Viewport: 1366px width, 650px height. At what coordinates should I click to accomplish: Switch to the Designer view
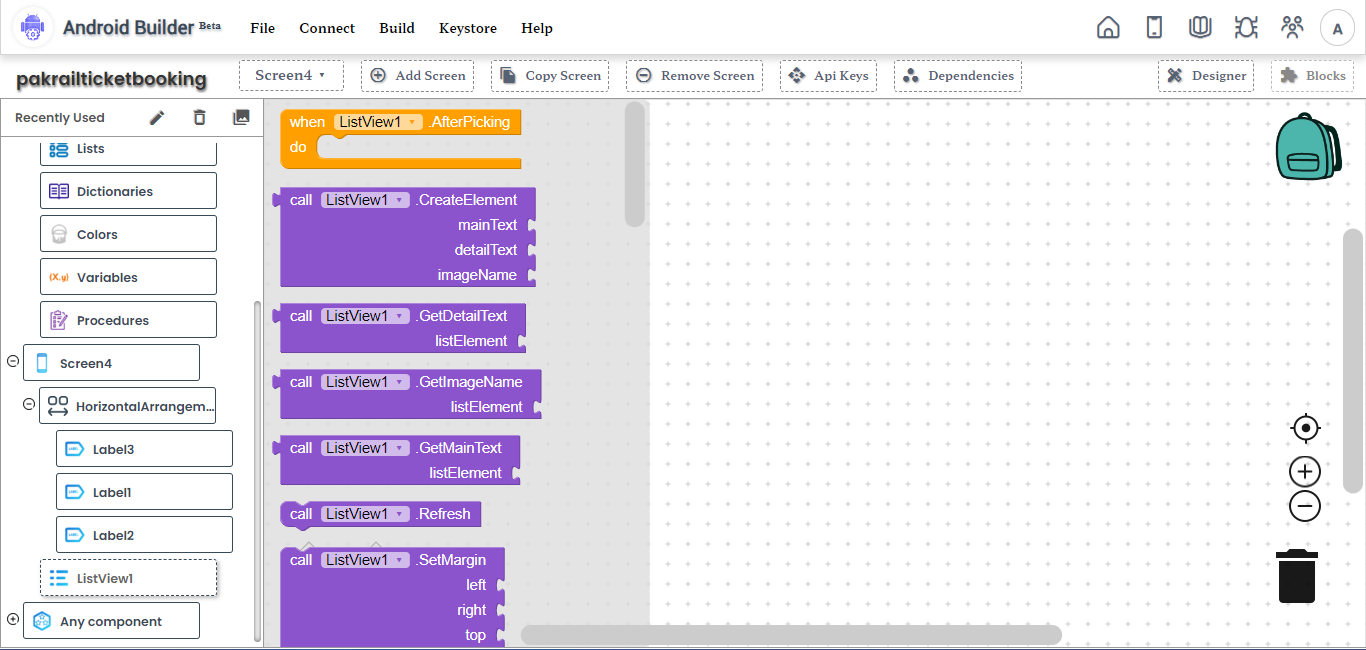1206,75
